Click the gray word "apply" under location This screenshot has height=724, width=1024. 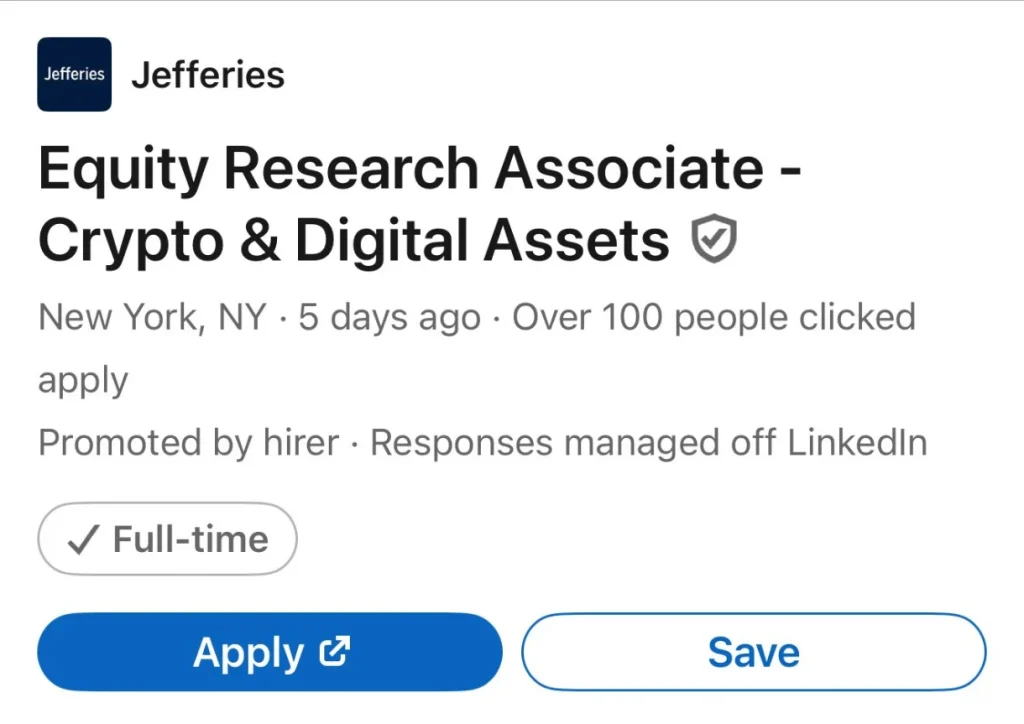coord(83,381)
